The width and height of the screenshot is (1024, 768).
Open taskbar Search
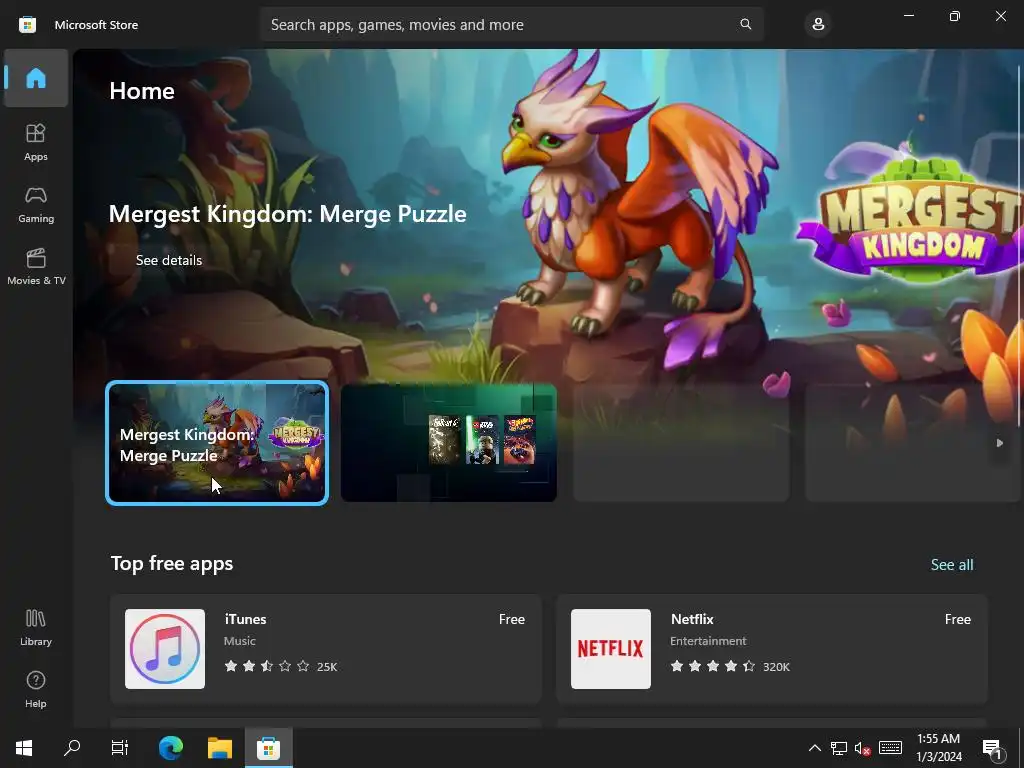coord(72,748)
